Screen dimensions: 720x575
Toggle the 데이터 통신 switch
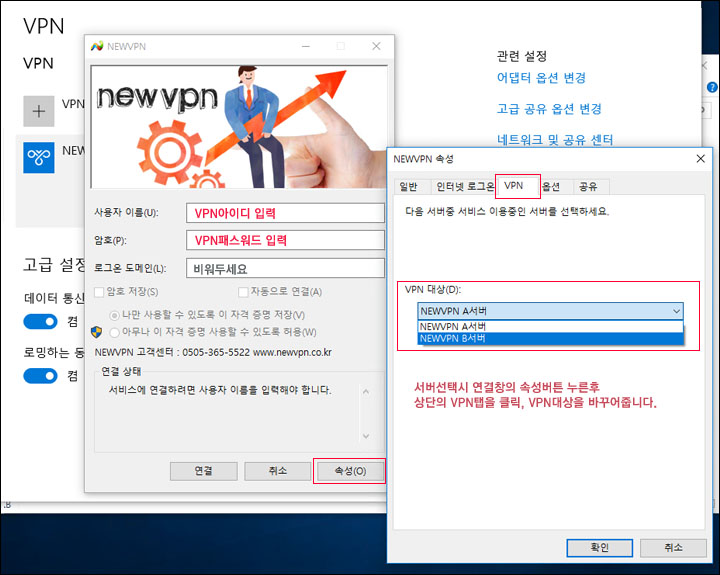point(40,322)
